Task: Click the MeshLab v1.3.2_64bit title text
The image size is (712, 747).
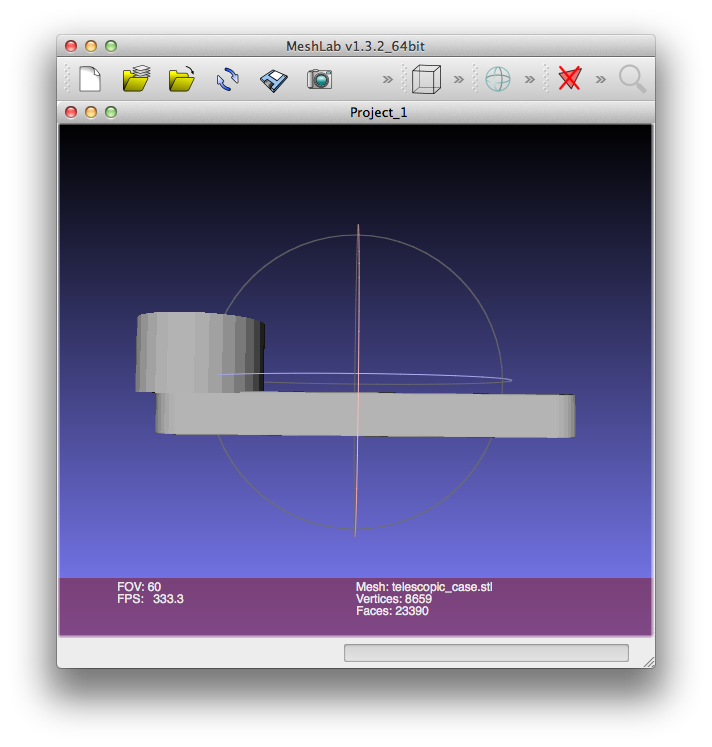Action: click(x=355, y=46)
